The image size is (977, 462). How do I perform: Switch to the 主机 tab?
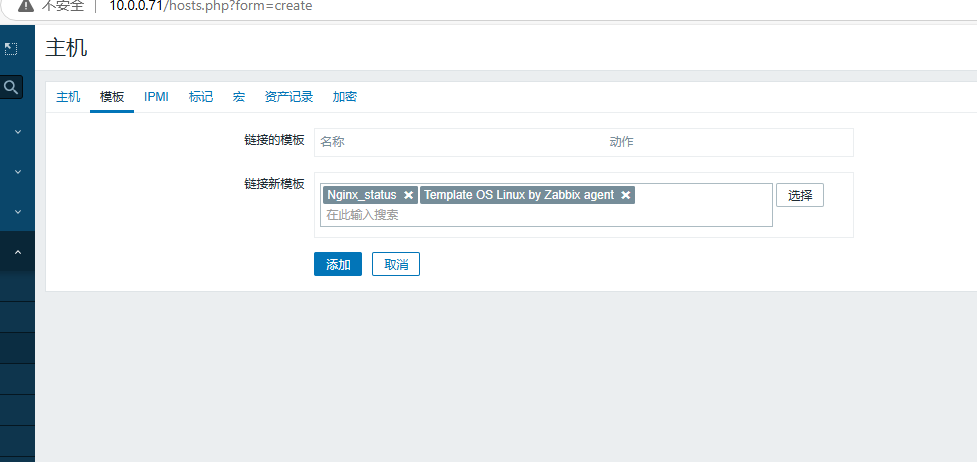click(68, 97)
